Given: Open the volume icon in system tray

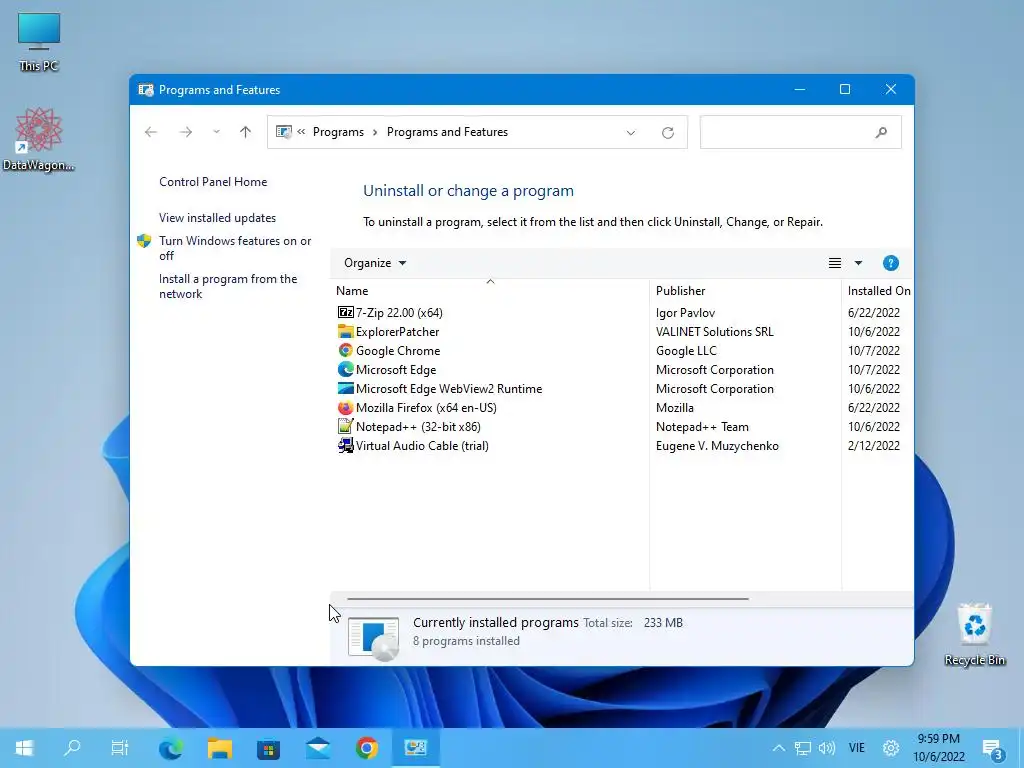Looking at the screenshot, I should point(827,748).
